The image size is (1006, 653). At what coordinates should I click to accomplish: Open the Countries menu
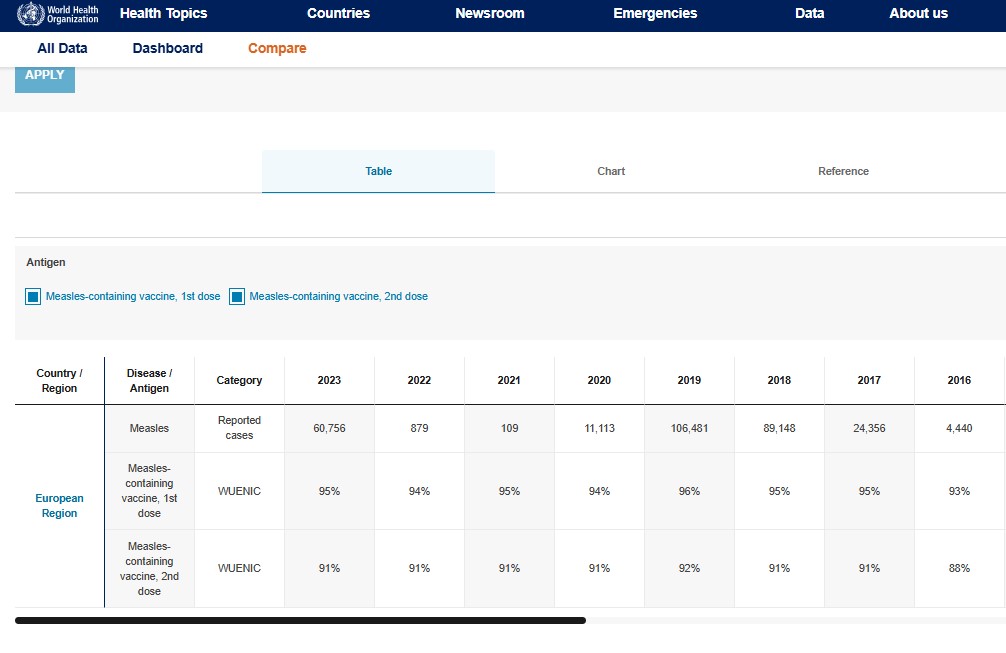coord(338,14)
